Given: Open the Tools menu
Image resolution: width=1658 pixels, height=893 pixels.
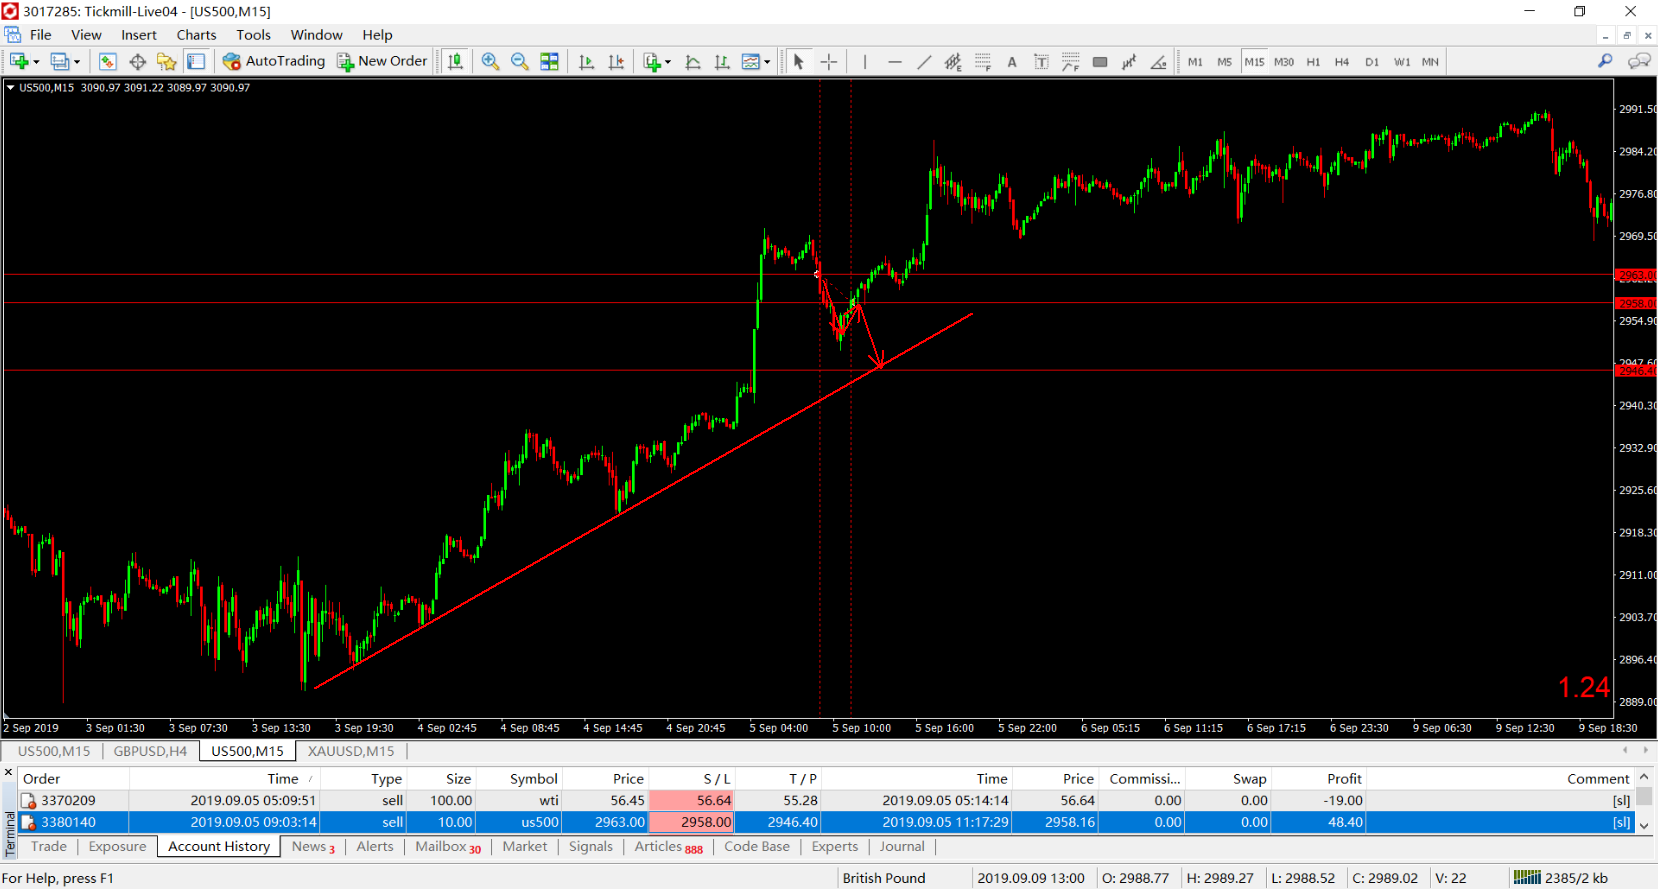Looking at the screenshot, I should (x=253, y=35).
